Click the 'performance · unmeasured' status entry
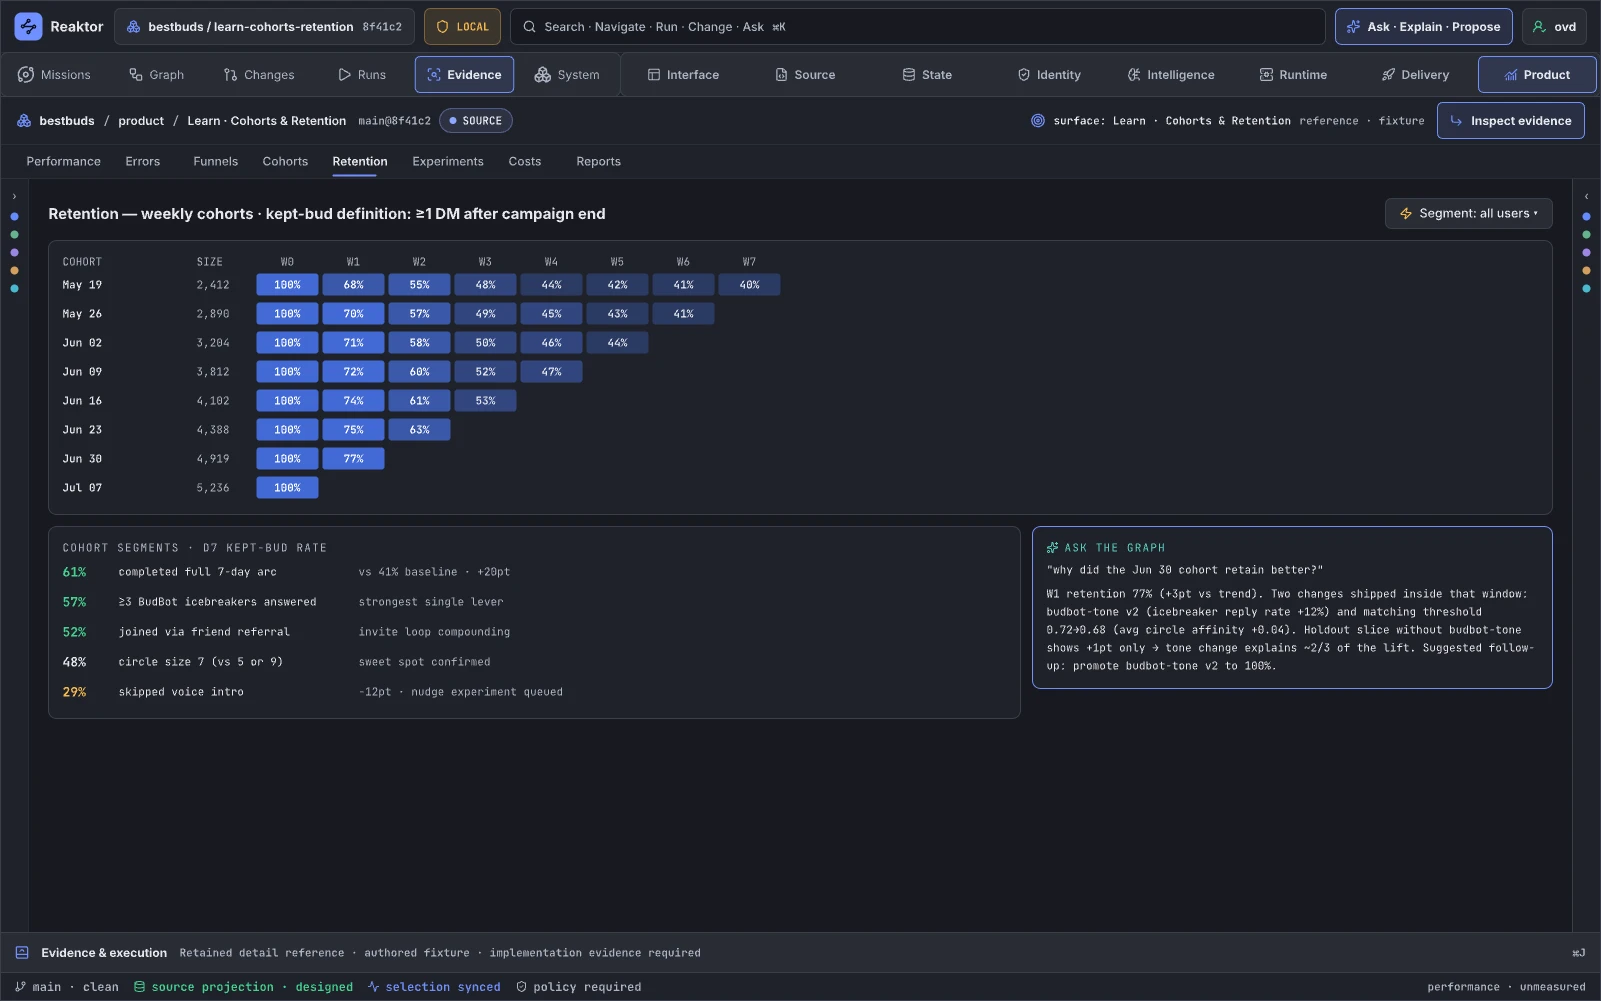Screen dimensions: 1601x1001 pyautogui.click(x=1506, y=987)
